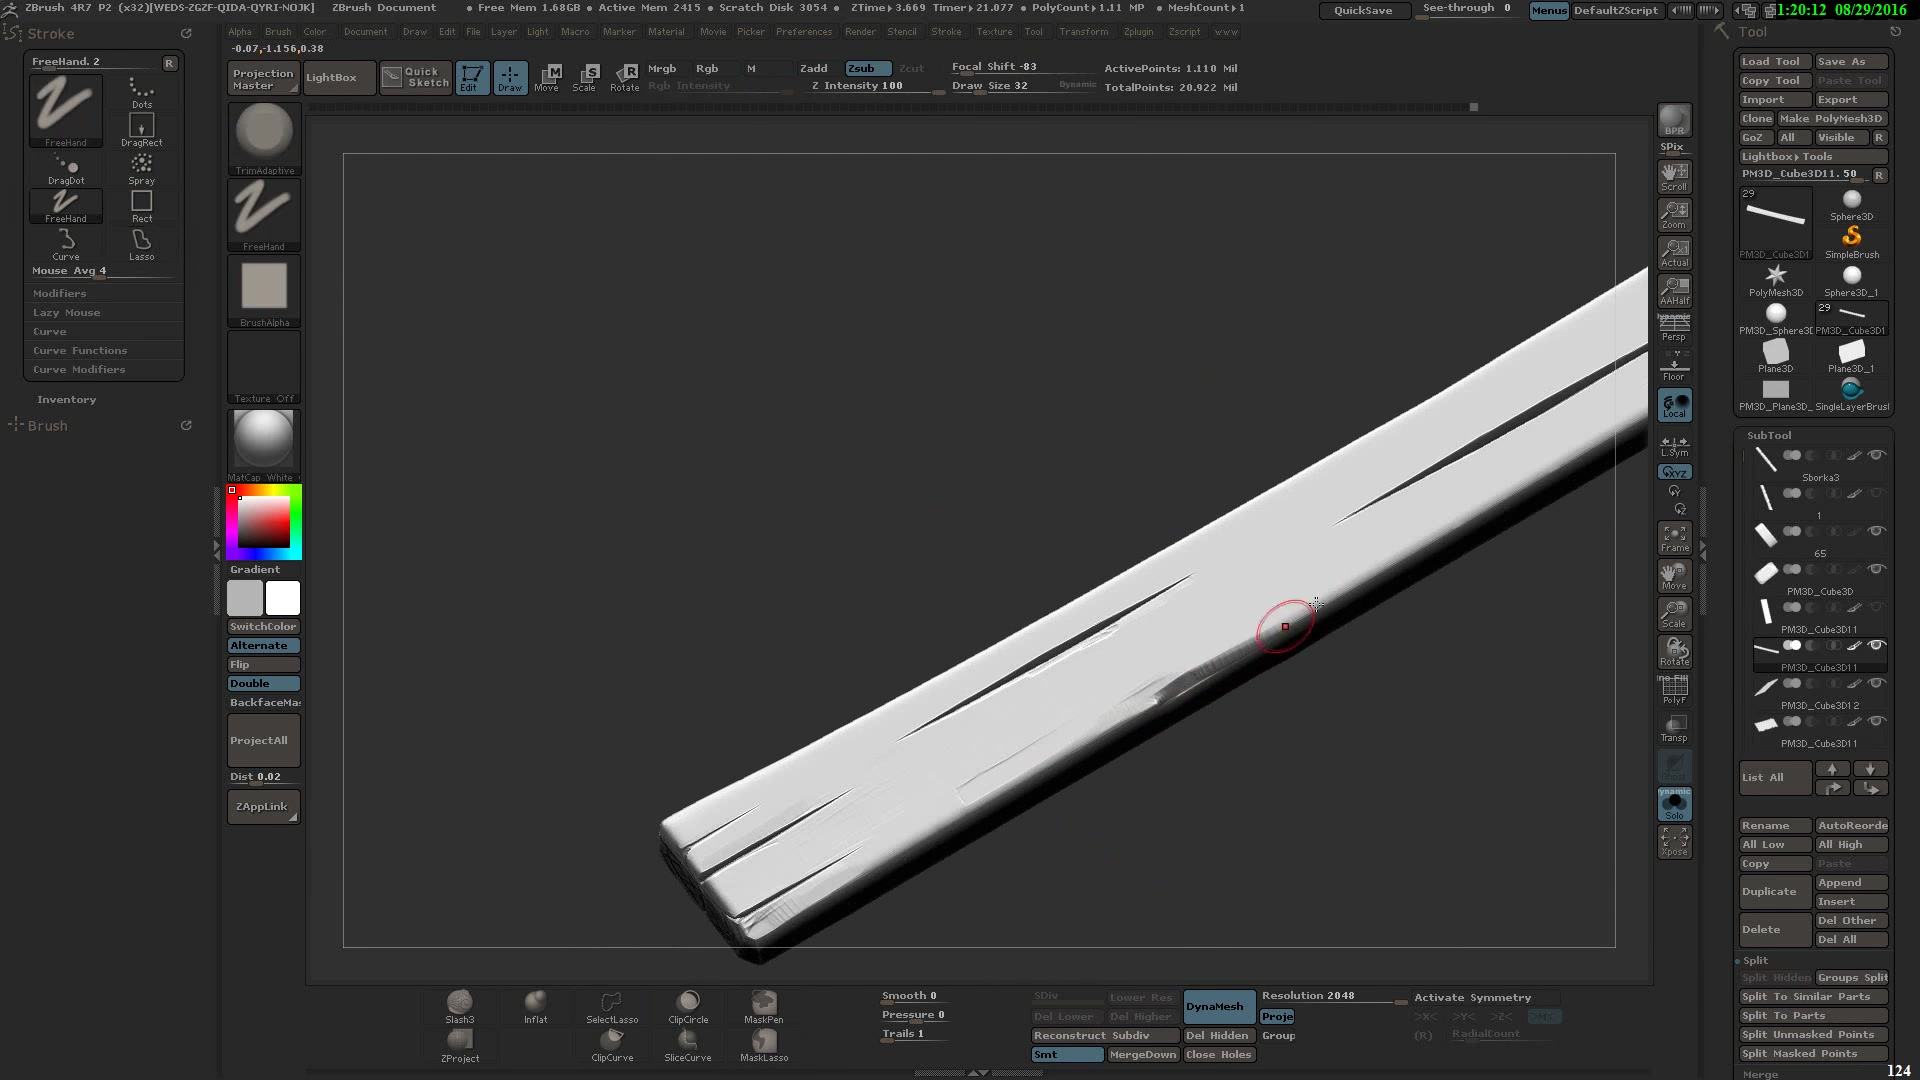Enable Zadd sculpting mode
Screen dimensions: 1920x1080
pyautogui.click(x=814, y=68)
